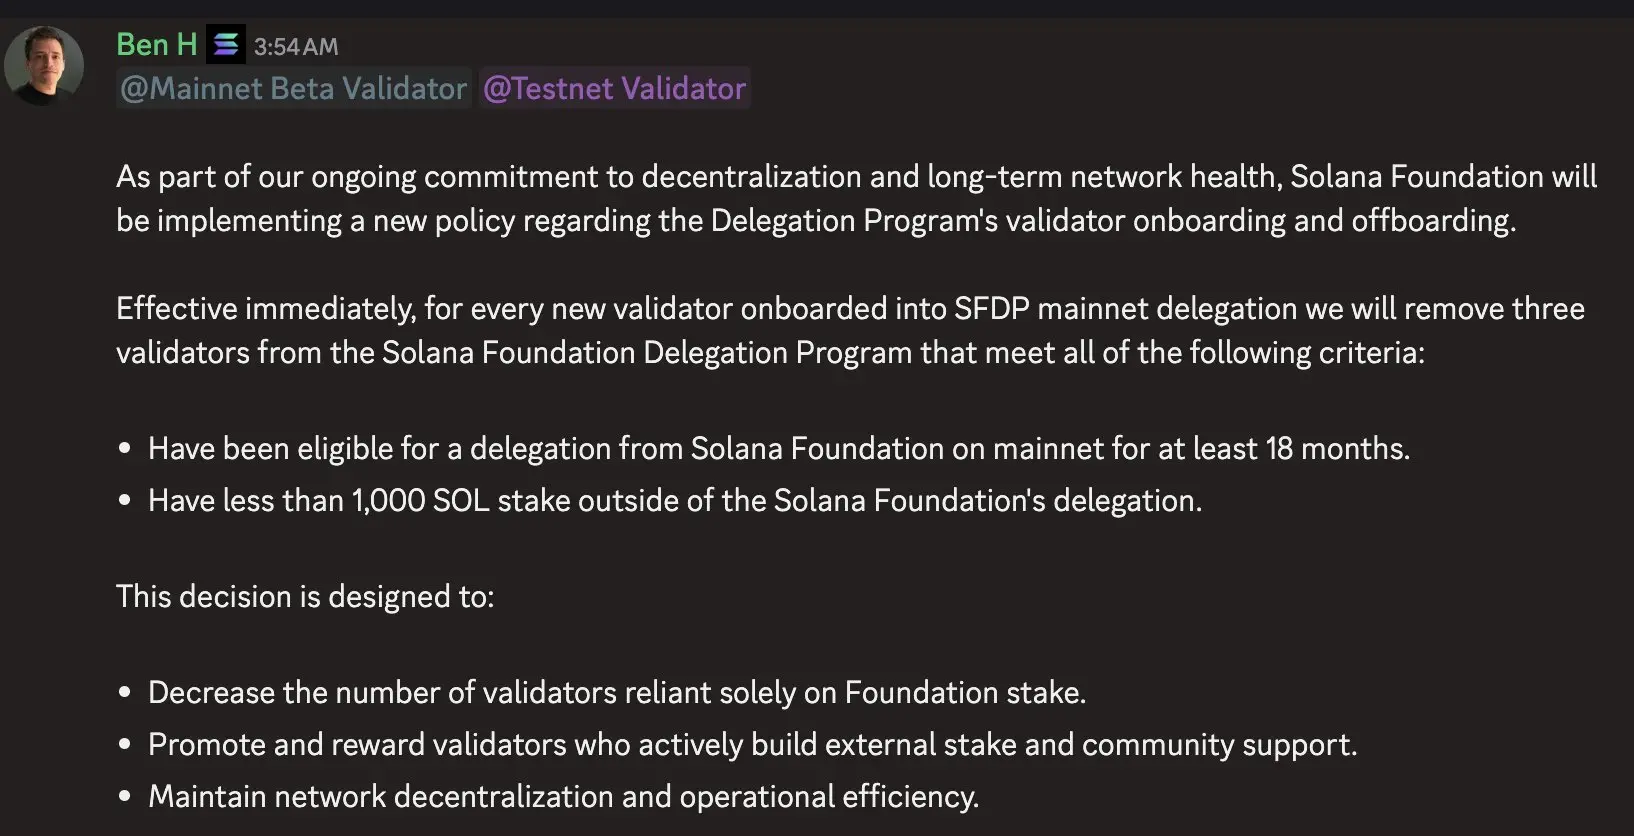This screenshot has height=836, width=1634.
Task: Click the 3:54 AM message timestamp
Action: 296,45
